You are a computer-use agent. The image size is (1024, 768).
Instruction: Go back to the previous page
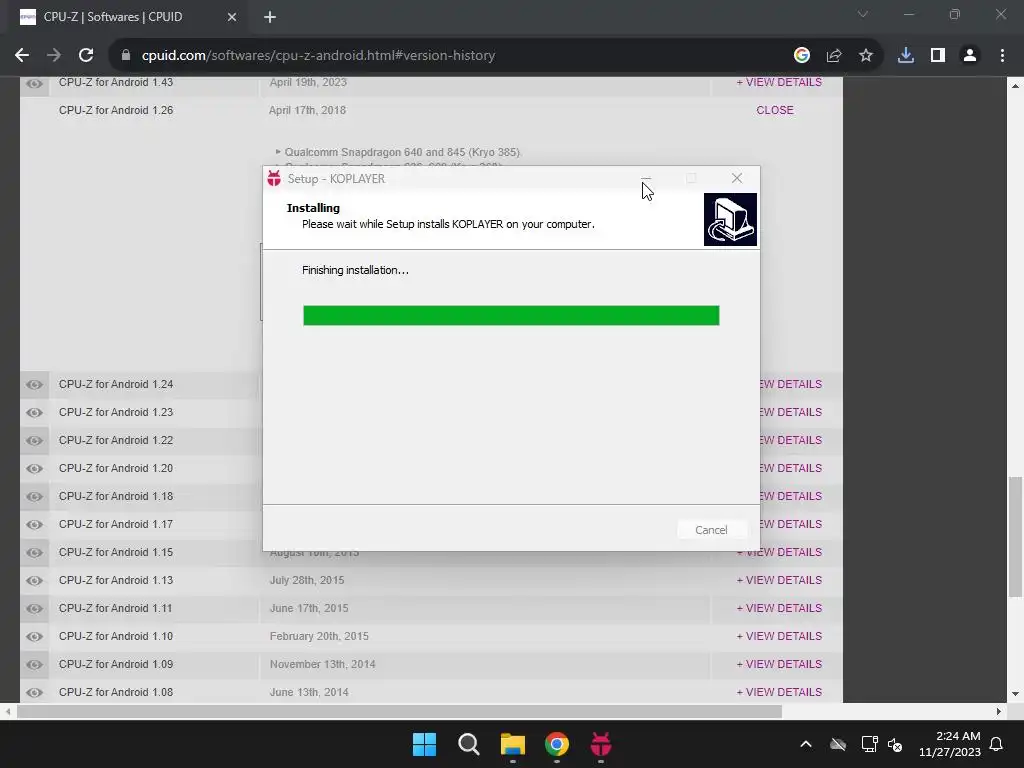22,56
